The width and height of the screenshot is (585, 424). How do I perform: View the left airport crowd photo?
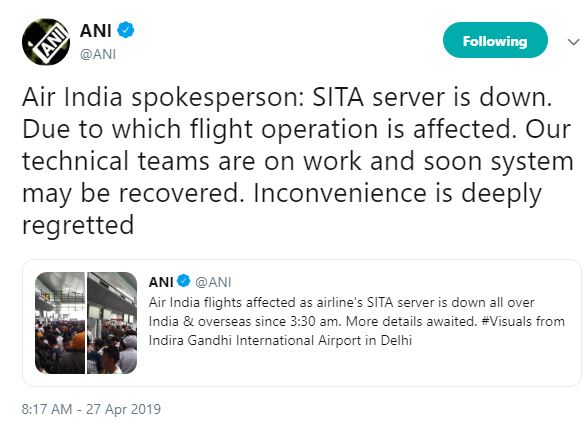pyautogui.click(x=60, y=323)
